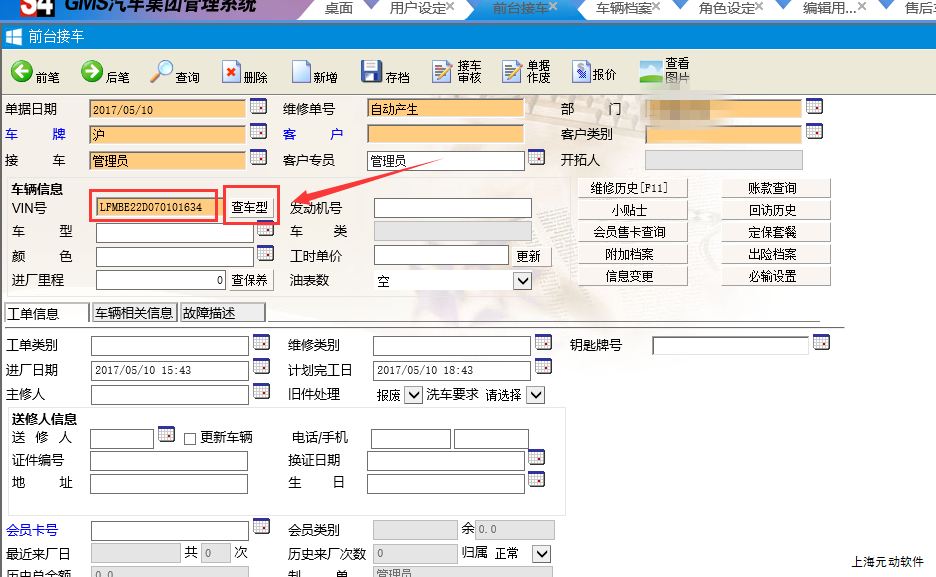Save using the 存档 floppy disk icon

tap(371, 72)
